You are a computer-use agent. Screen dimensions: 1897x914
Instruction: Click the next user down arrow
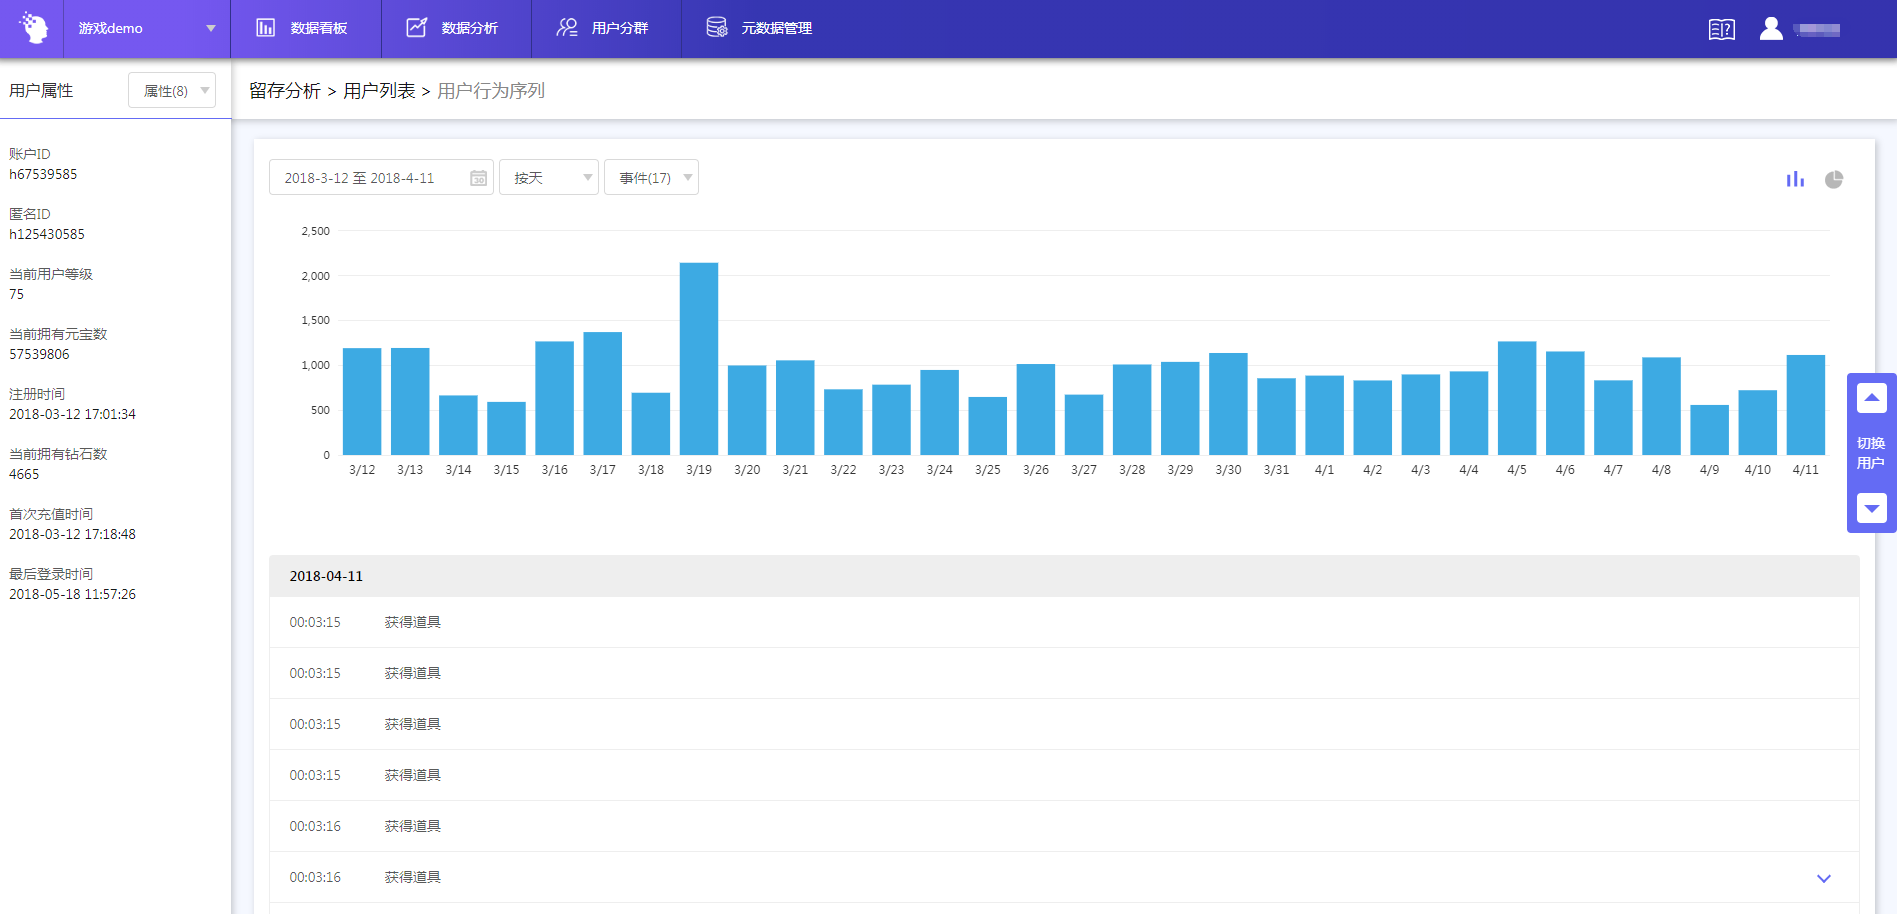[x=1871, y=508]
